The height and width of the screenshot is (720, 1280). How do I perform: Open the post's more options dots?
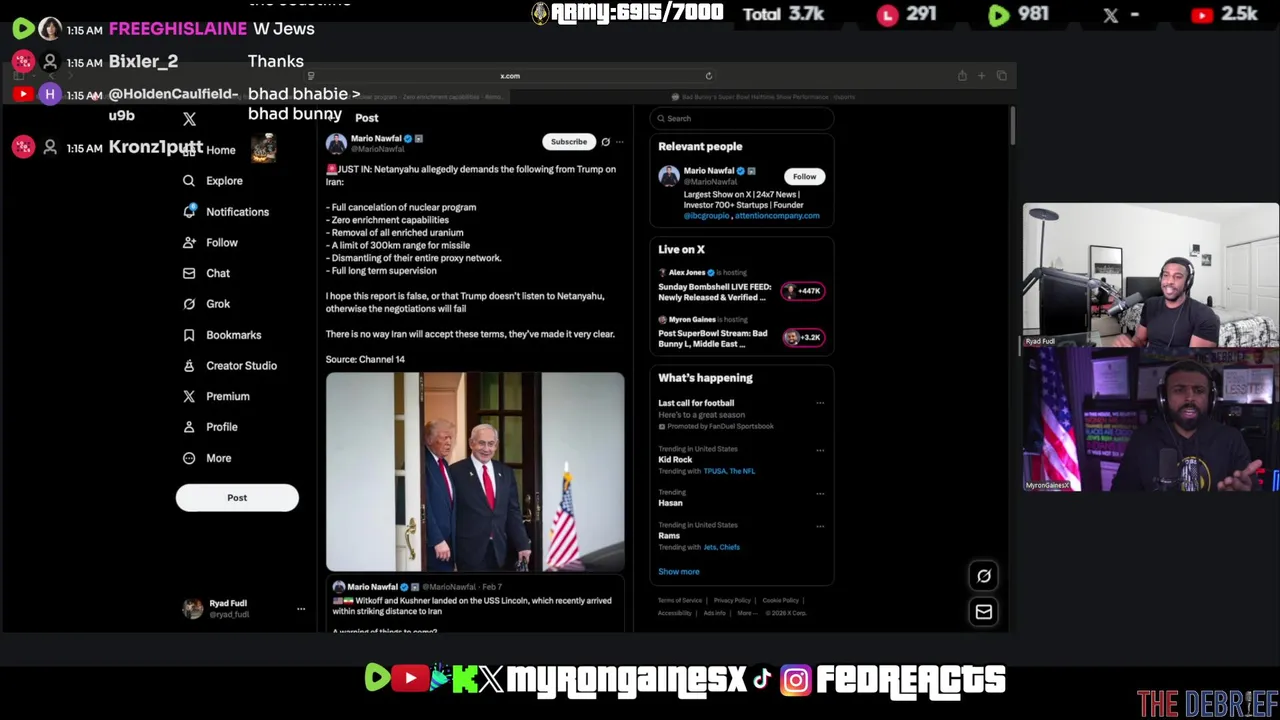(619, 142)
